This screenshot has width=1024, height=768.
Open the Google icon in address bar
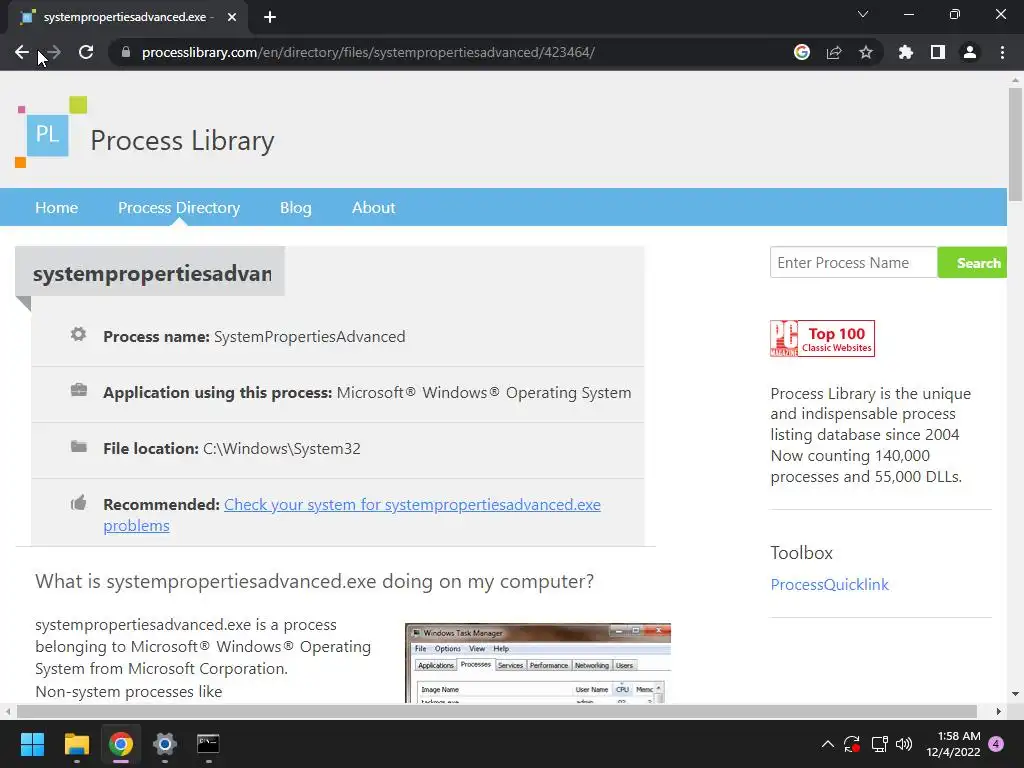[802, 52]
